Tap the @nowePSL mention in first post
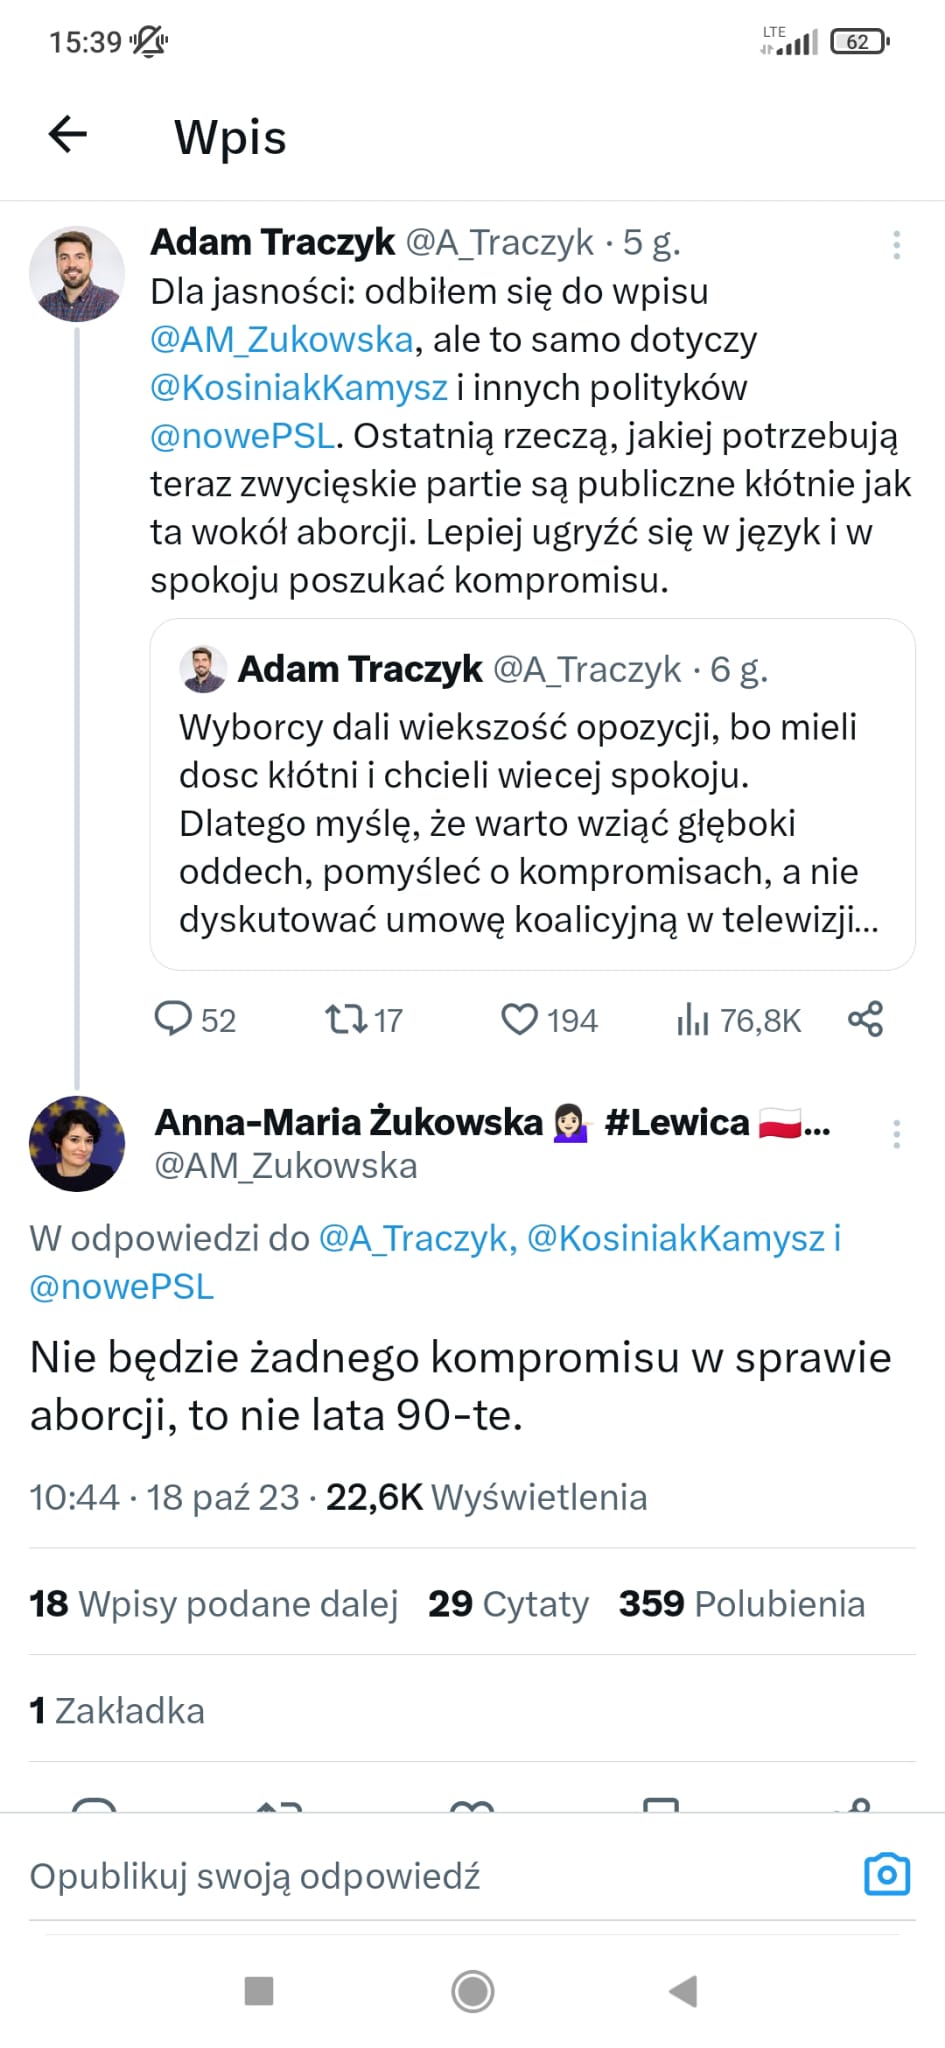This screenshot has height=2048, width=945. [x=241, y=436]
